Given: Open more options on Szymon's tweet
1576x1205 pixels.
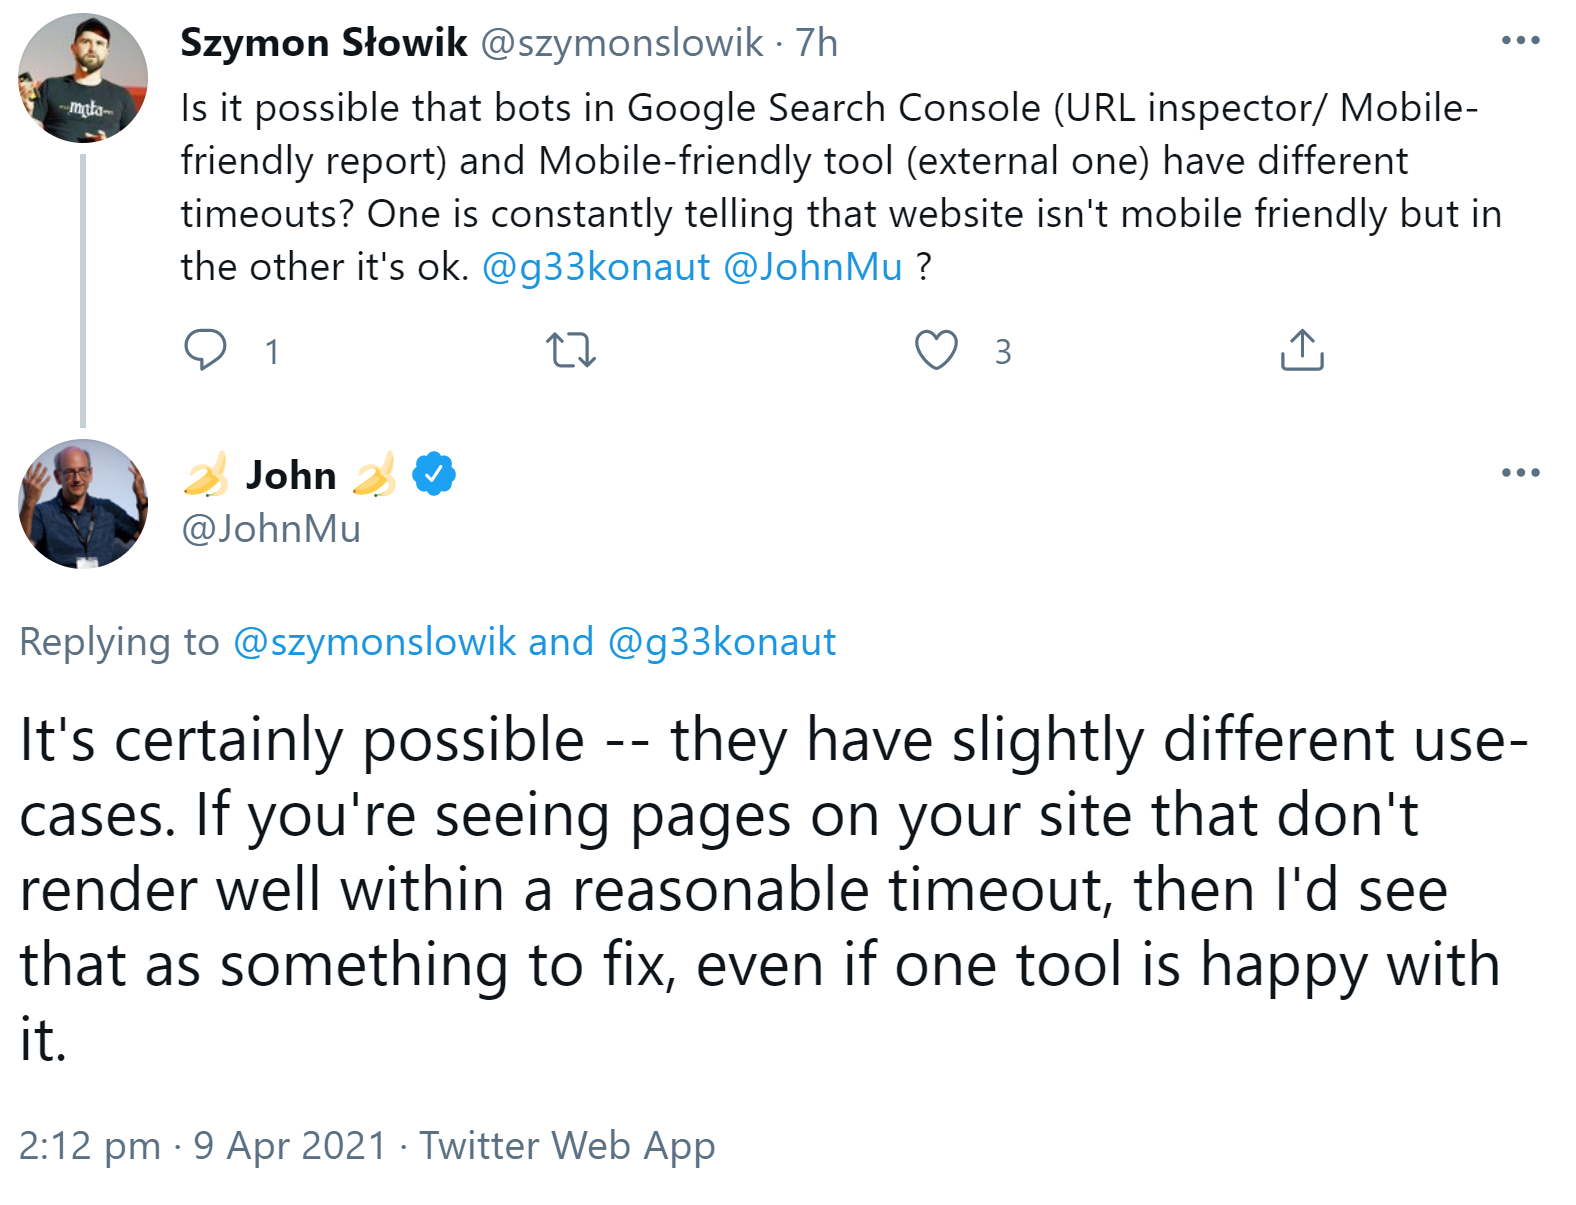Looking at the screenshot, I should [1520, 41].
